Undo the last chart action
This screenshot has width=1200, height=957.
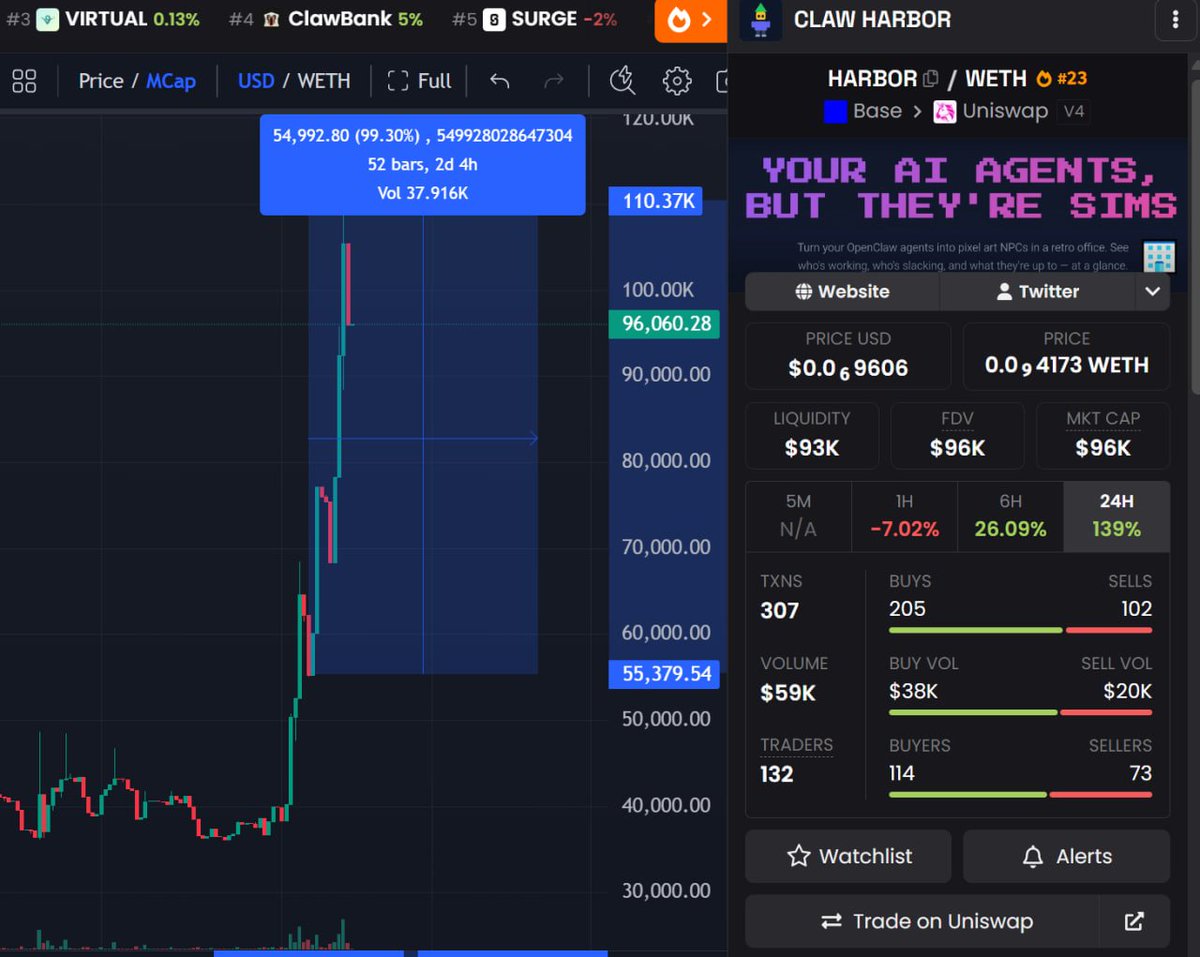500,81
